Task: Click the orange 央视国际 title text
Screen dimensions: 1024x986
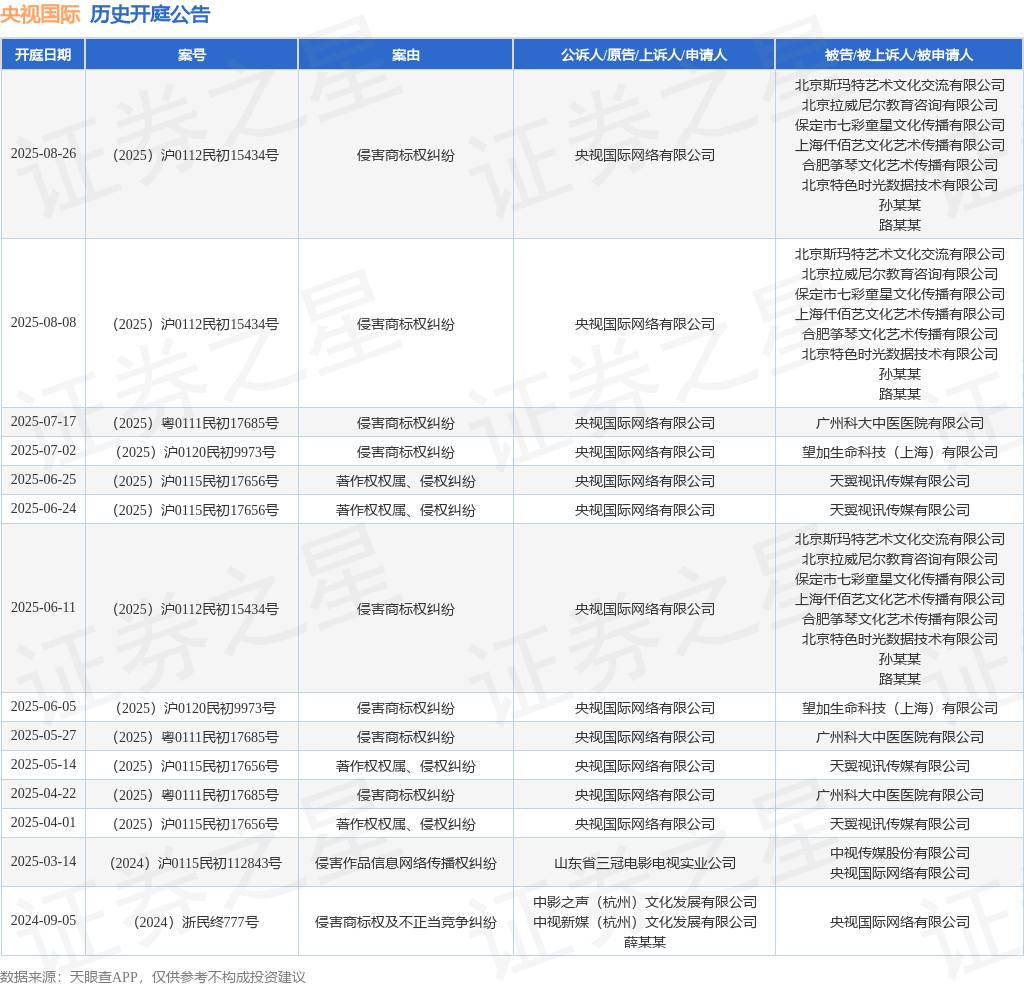Action: [x=40, y=14]
